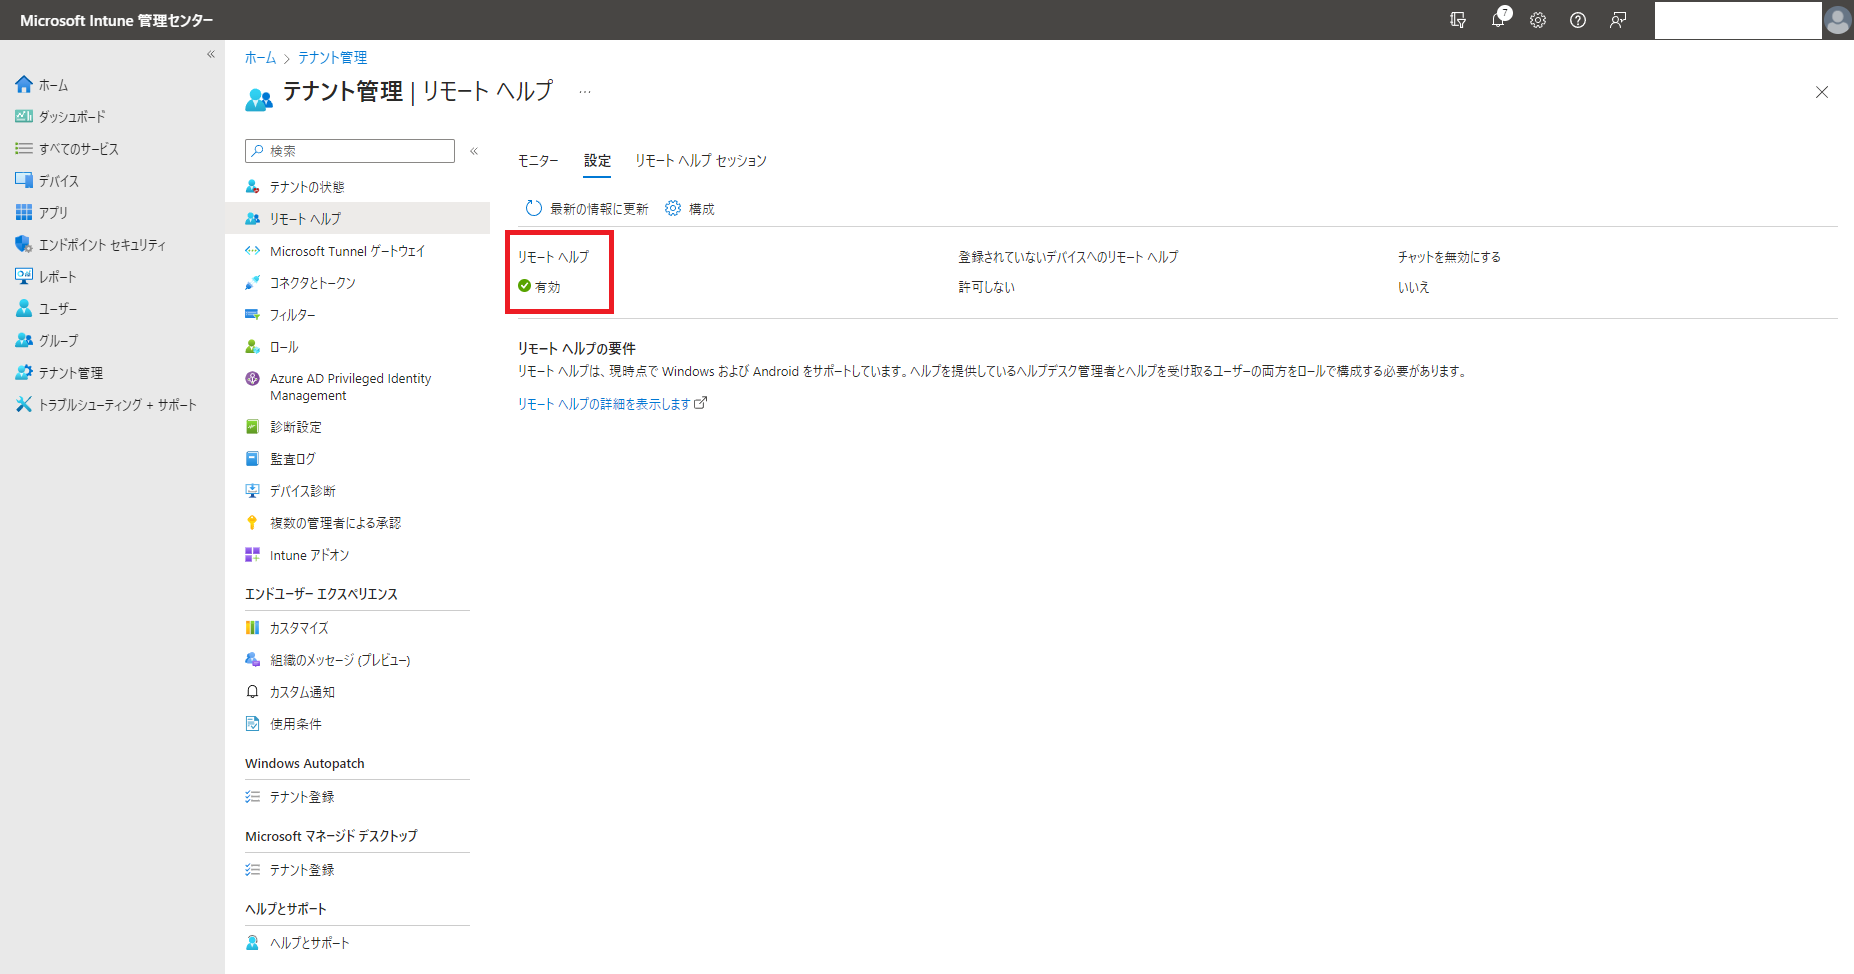The height and width of the screenshot is (974, 1854).
Task: Switch to the モニター tab
Action: point(537,160)
